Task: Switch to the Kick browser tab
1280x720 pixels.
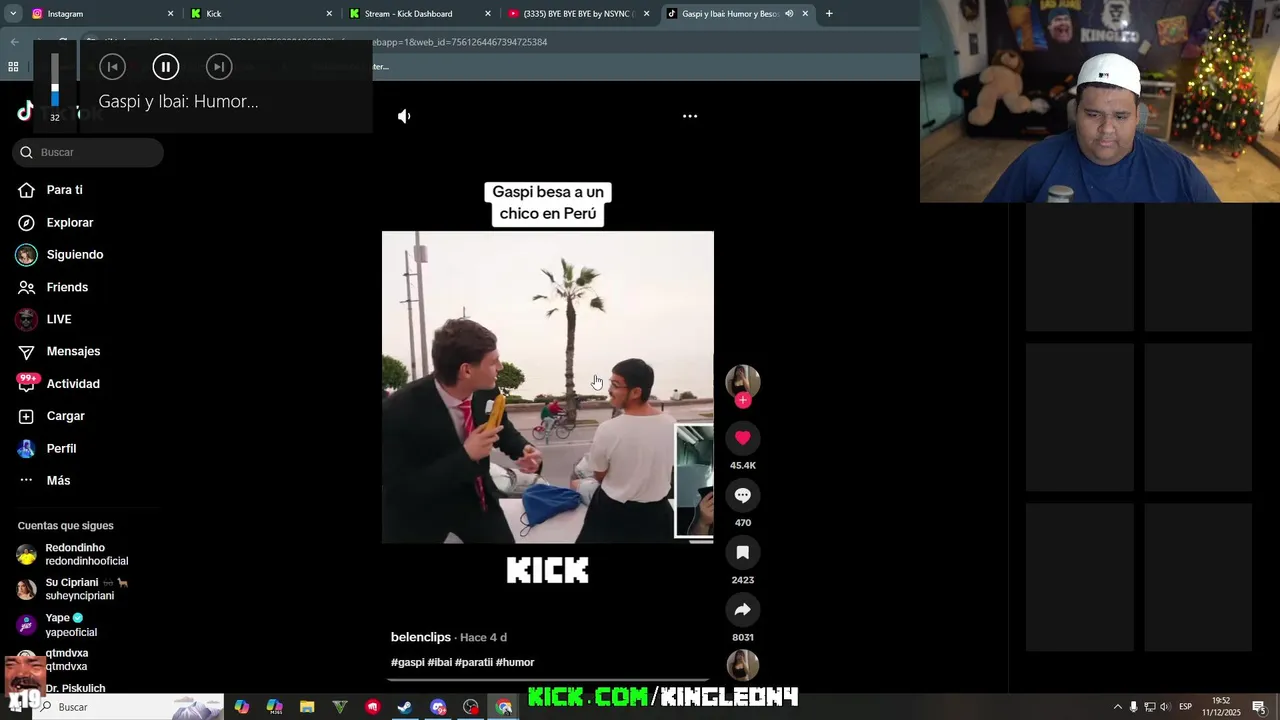Action: point(260,14)
